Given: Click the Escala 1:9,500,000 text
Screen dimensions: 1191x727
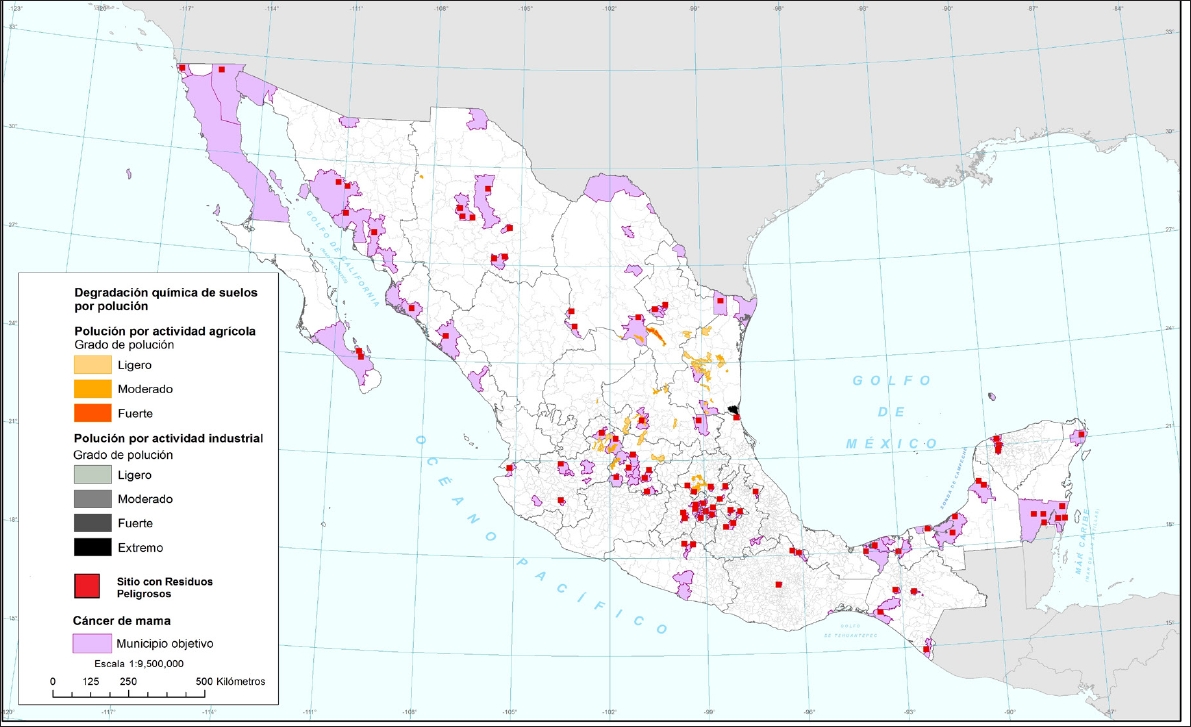Looking at the screenshot, I should tap(131, 663).
